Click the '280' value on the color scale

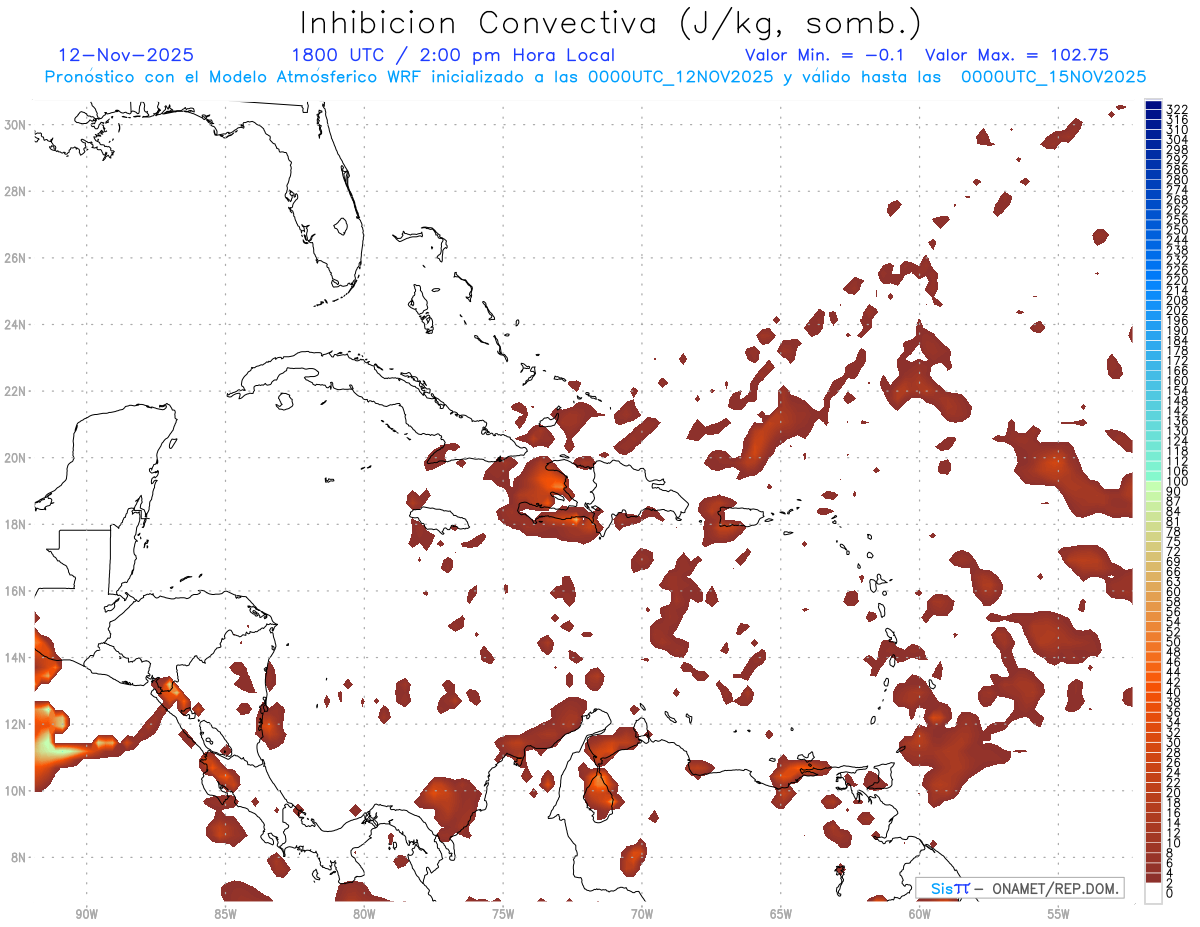[x=1177, y=180]
